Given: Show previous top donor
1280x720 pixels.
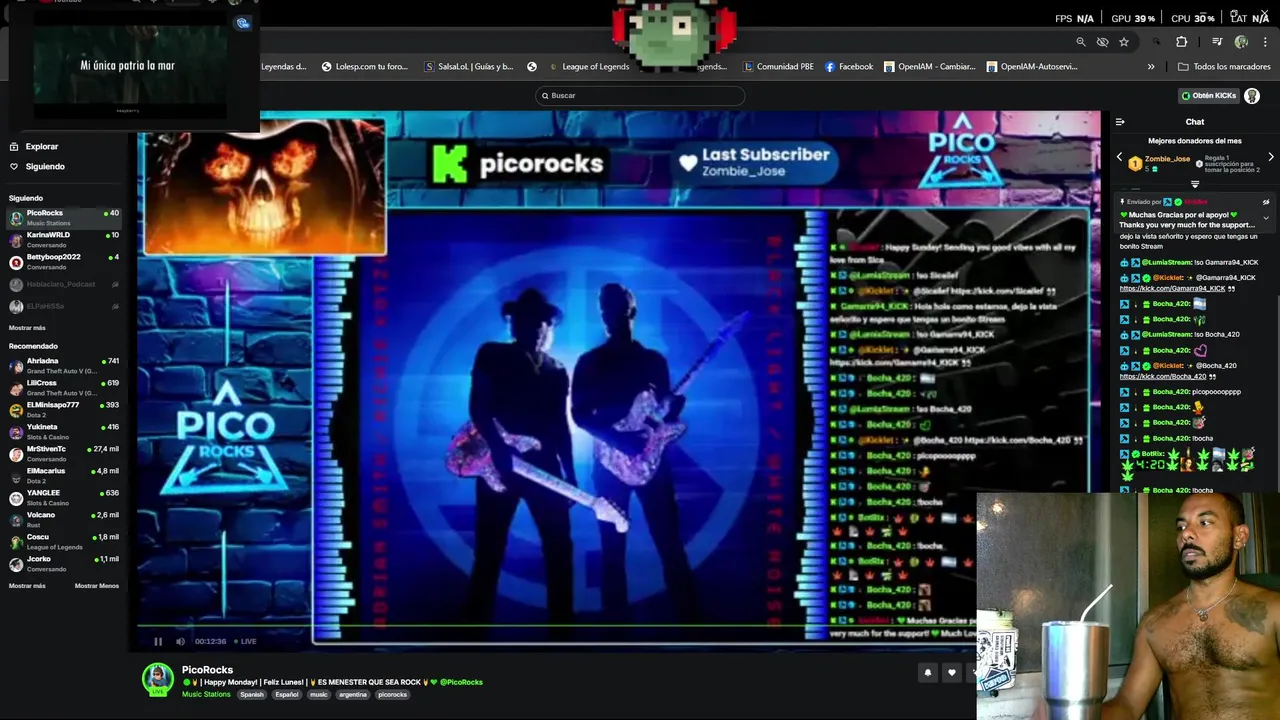Looking at the screenshot, I should click(1119, 157).
